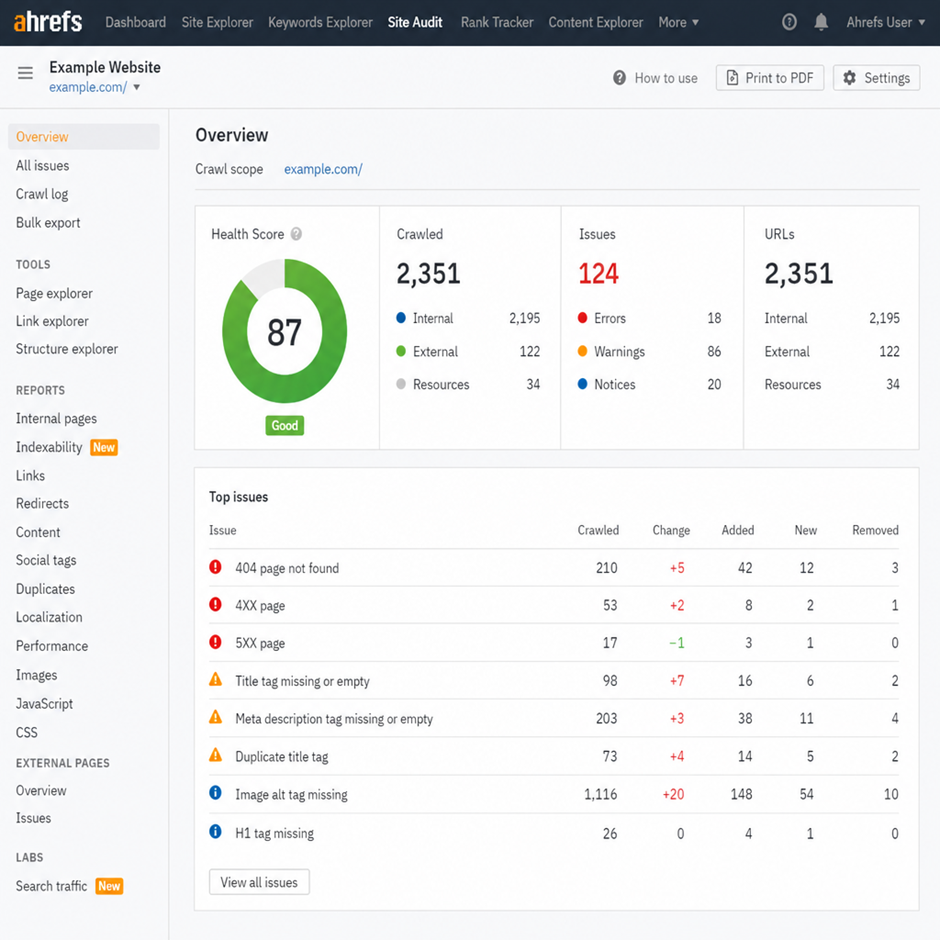Expand the example.com/ project dropdown arrow
This screenshot has width=940, height=940.
137,88
